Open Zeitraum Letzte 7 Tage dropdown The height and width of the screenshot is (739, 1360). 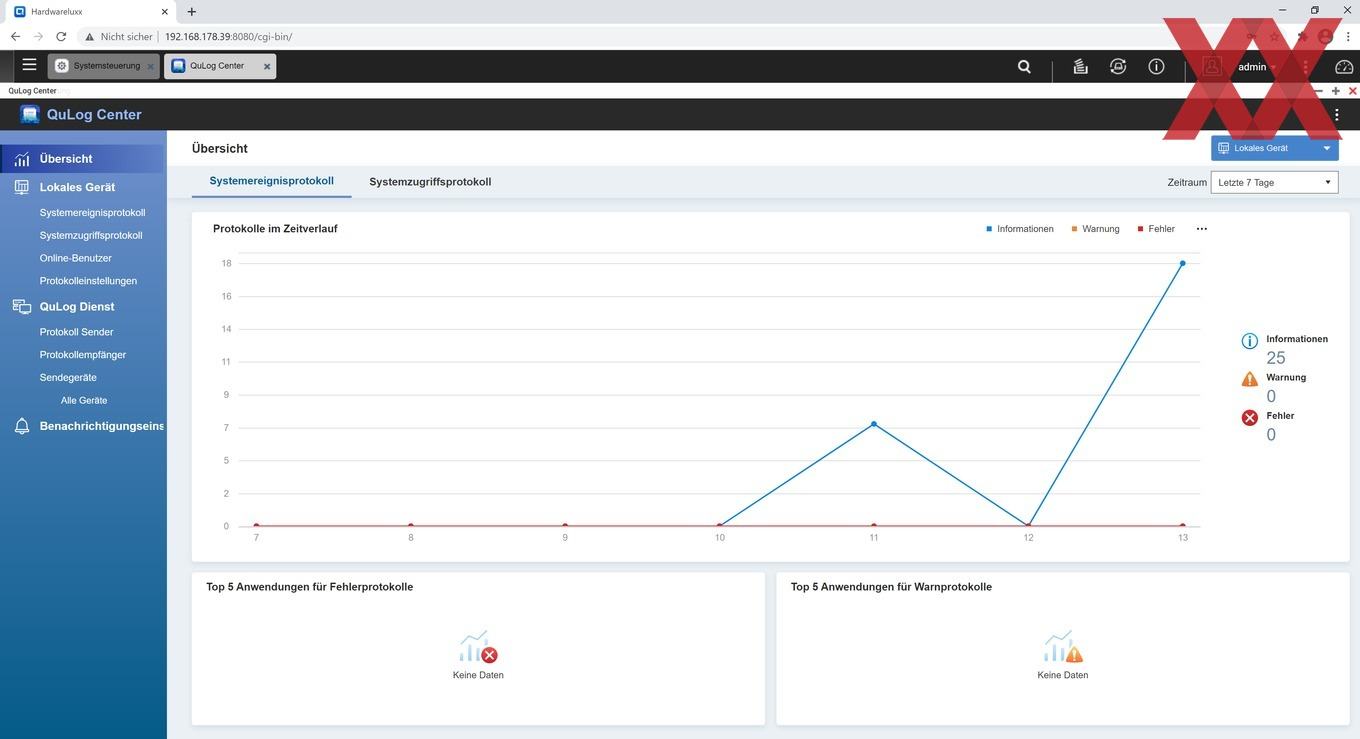[1274, 182]
